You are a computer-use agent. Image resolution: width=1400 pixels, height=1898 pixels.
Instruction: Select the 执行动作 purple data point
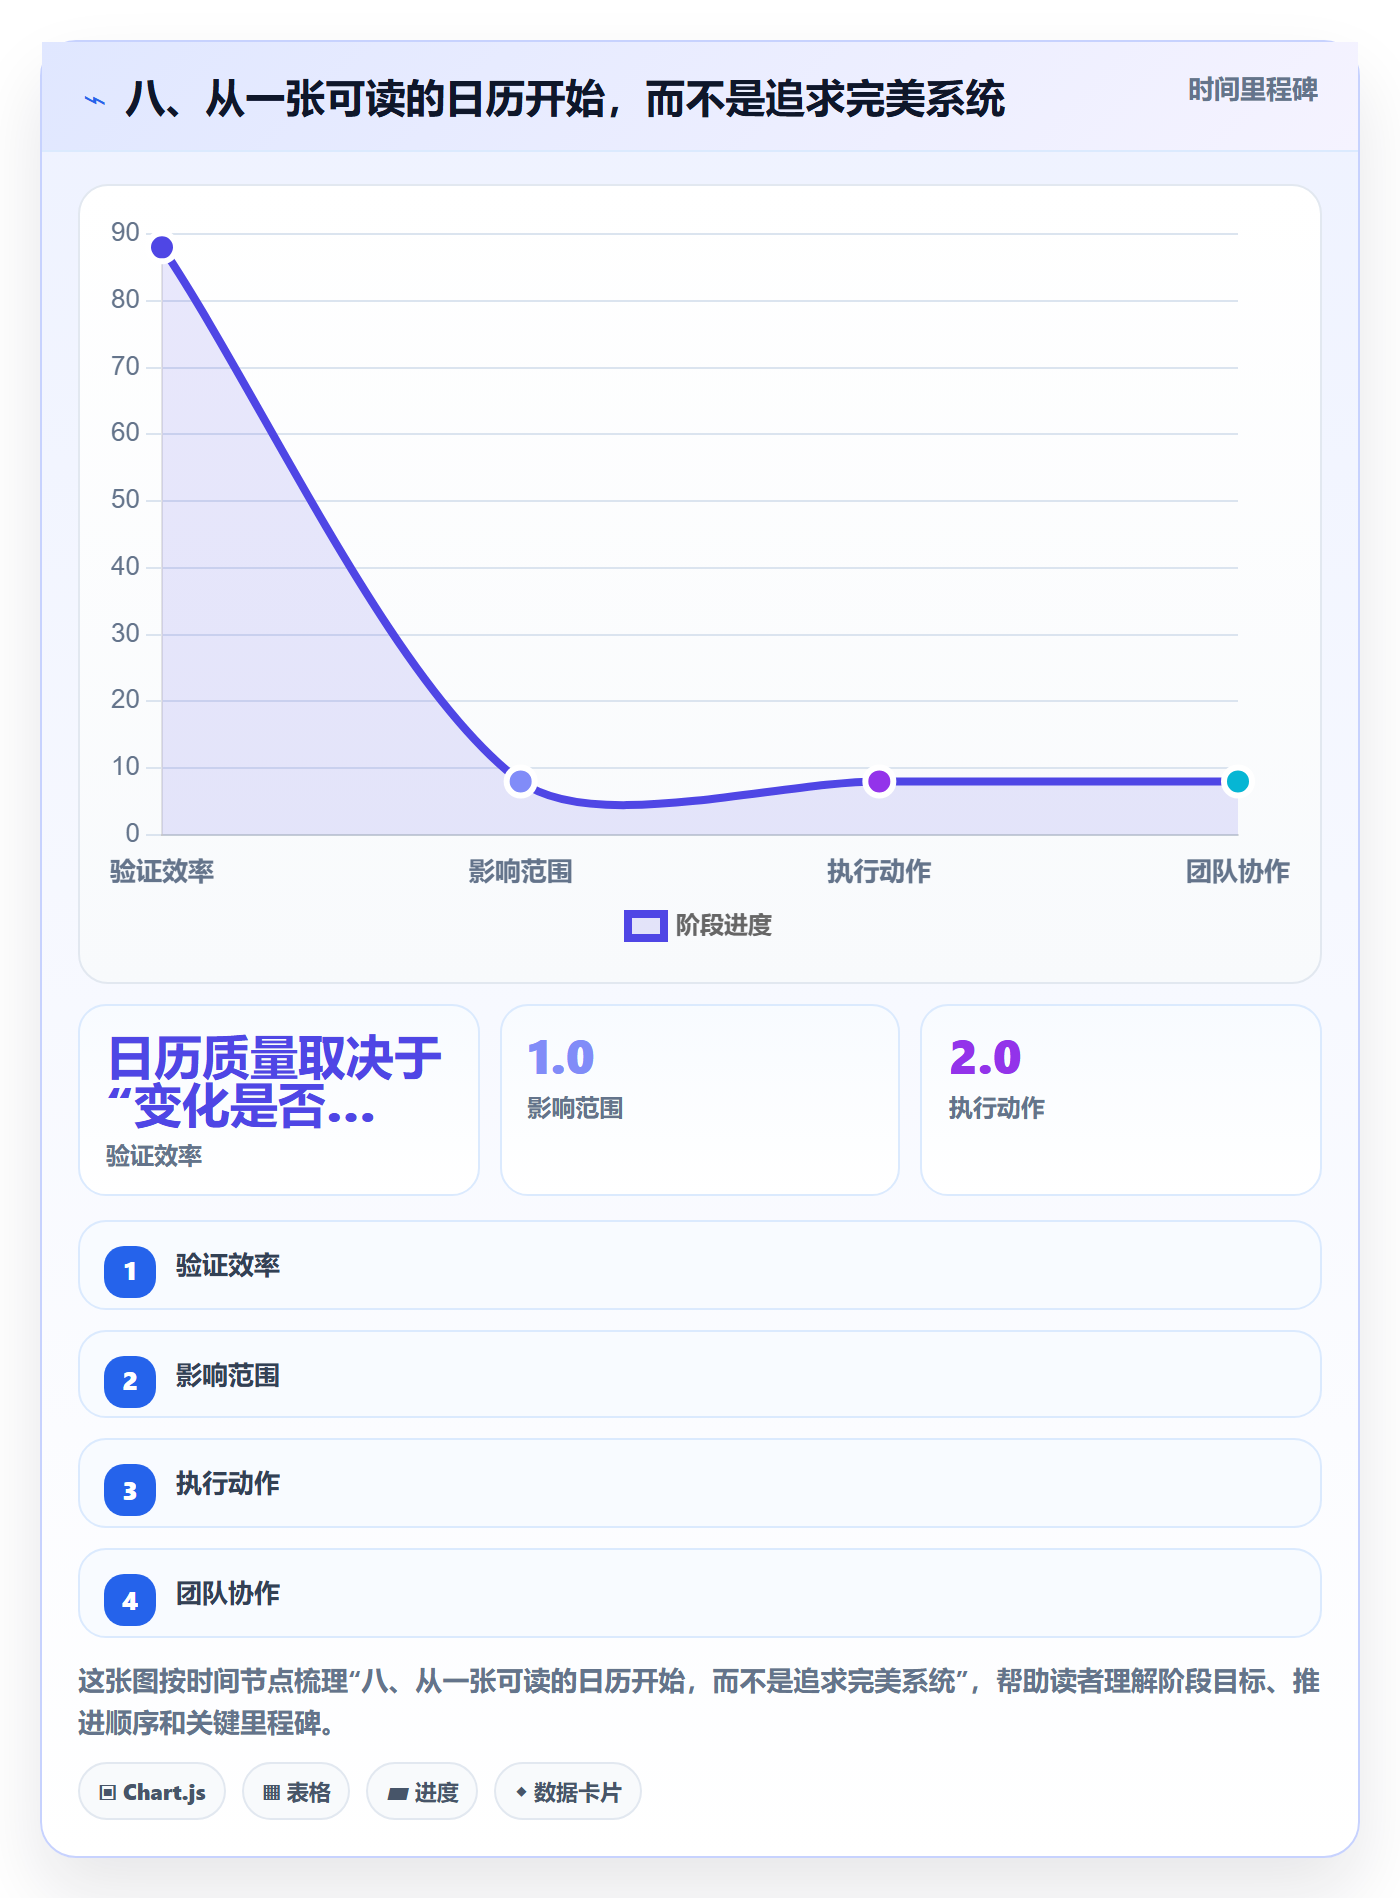879,781
